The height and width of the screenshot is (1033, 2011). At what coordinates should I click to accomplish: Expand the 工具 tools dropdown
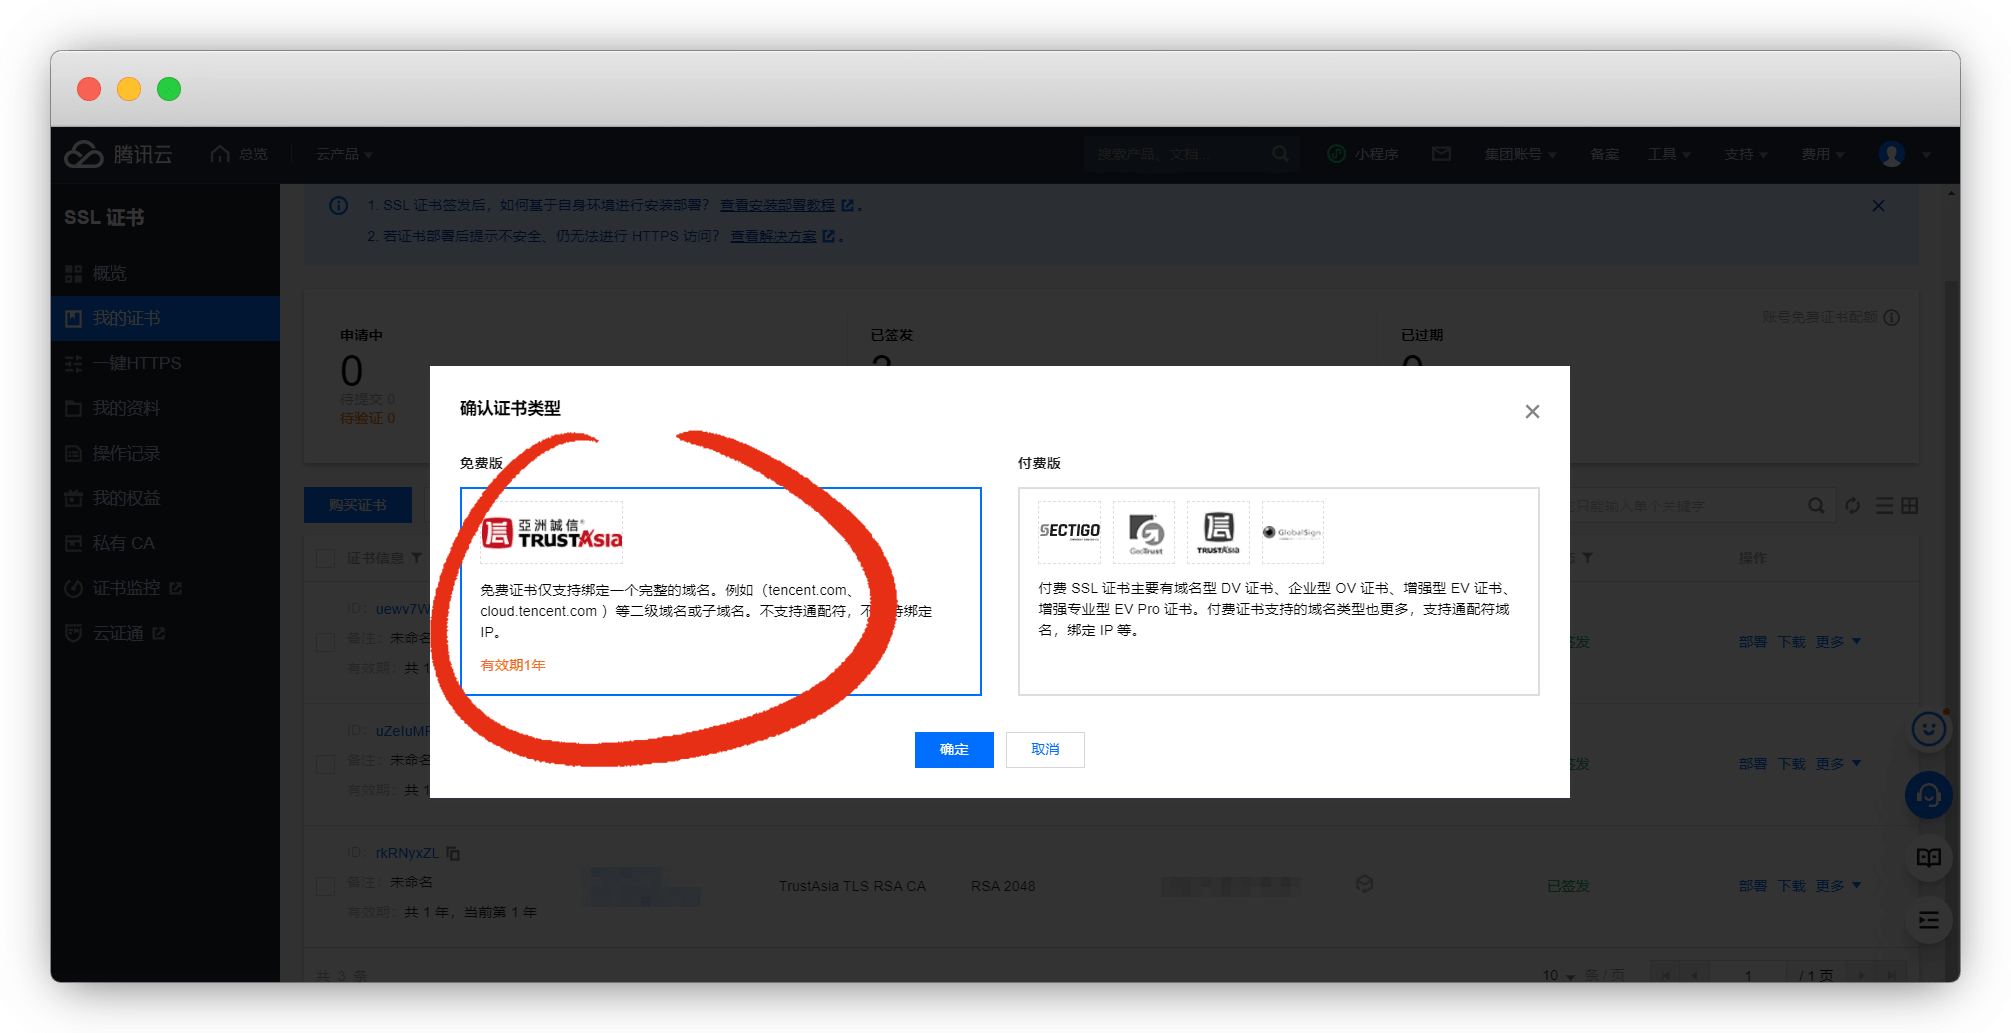pos(1668,154)
